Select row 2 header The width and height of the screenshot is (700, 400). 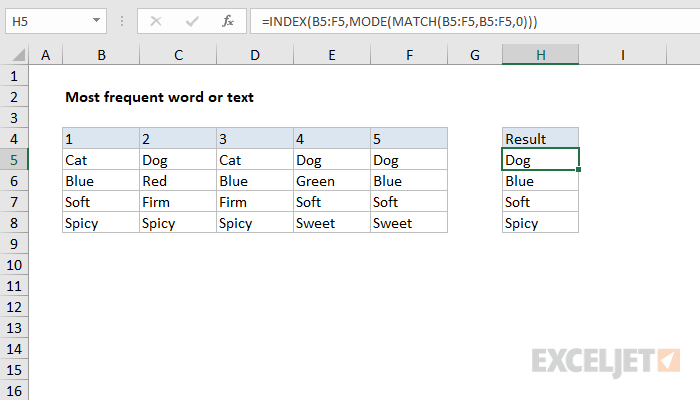pyautogui.click(x=14, y=97)
